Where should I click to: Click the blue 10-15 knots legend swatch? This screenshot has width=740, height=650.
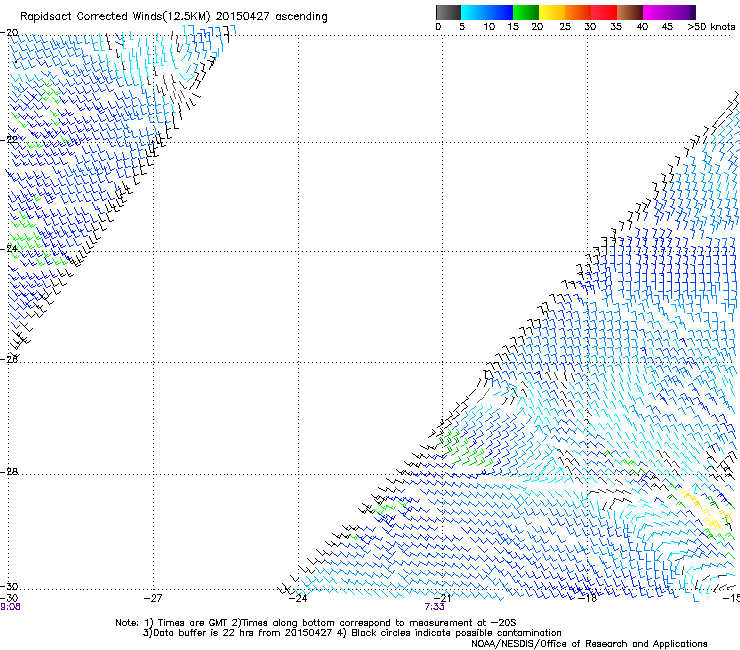[x=500, y=12]
